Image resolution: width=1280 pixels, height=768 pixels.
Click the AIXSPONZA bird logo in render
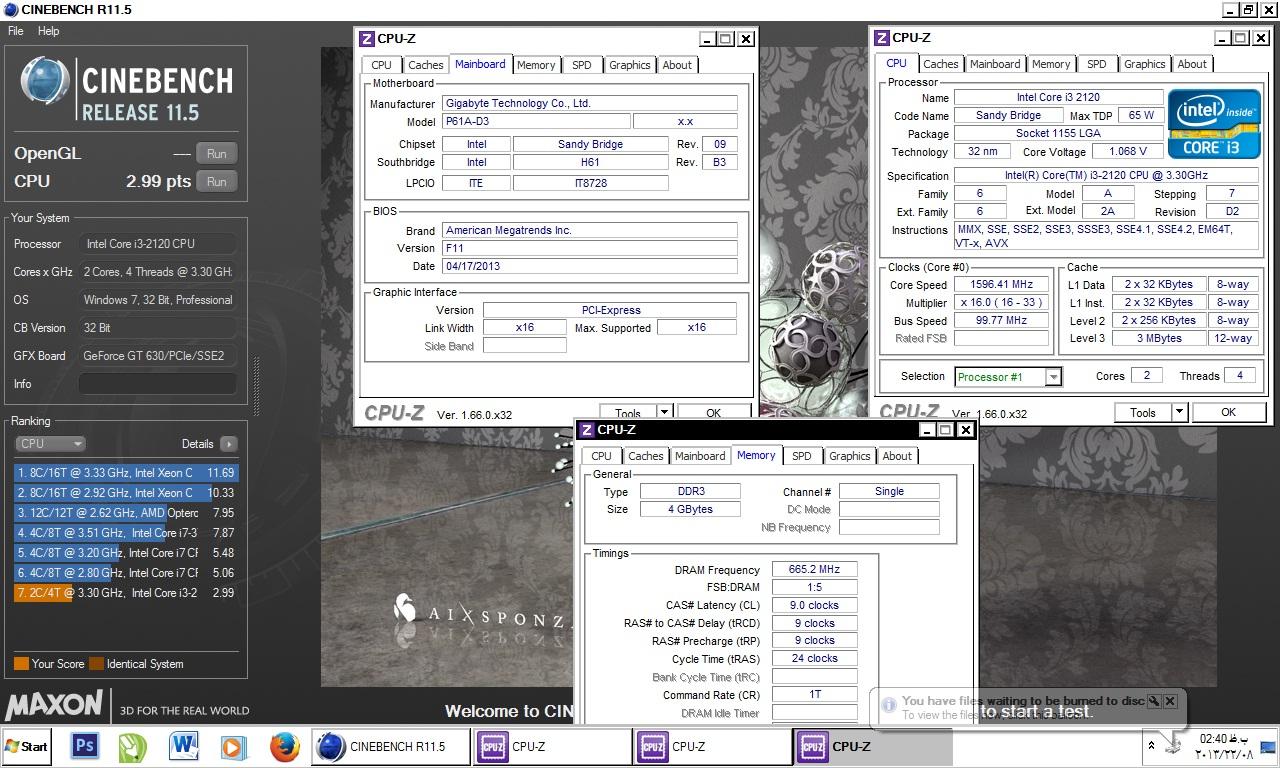click(x=406, y=607)
